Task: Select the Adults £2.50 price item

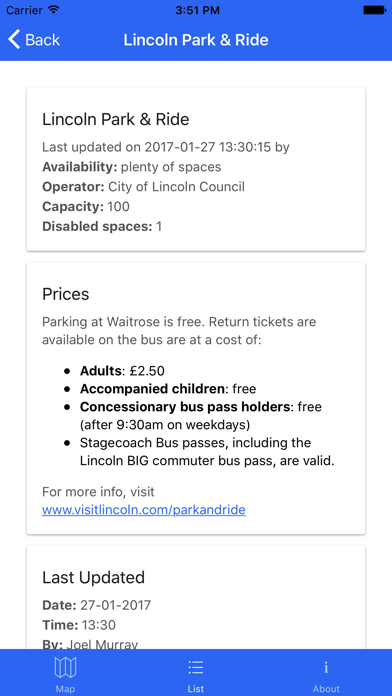Action: 122,371
